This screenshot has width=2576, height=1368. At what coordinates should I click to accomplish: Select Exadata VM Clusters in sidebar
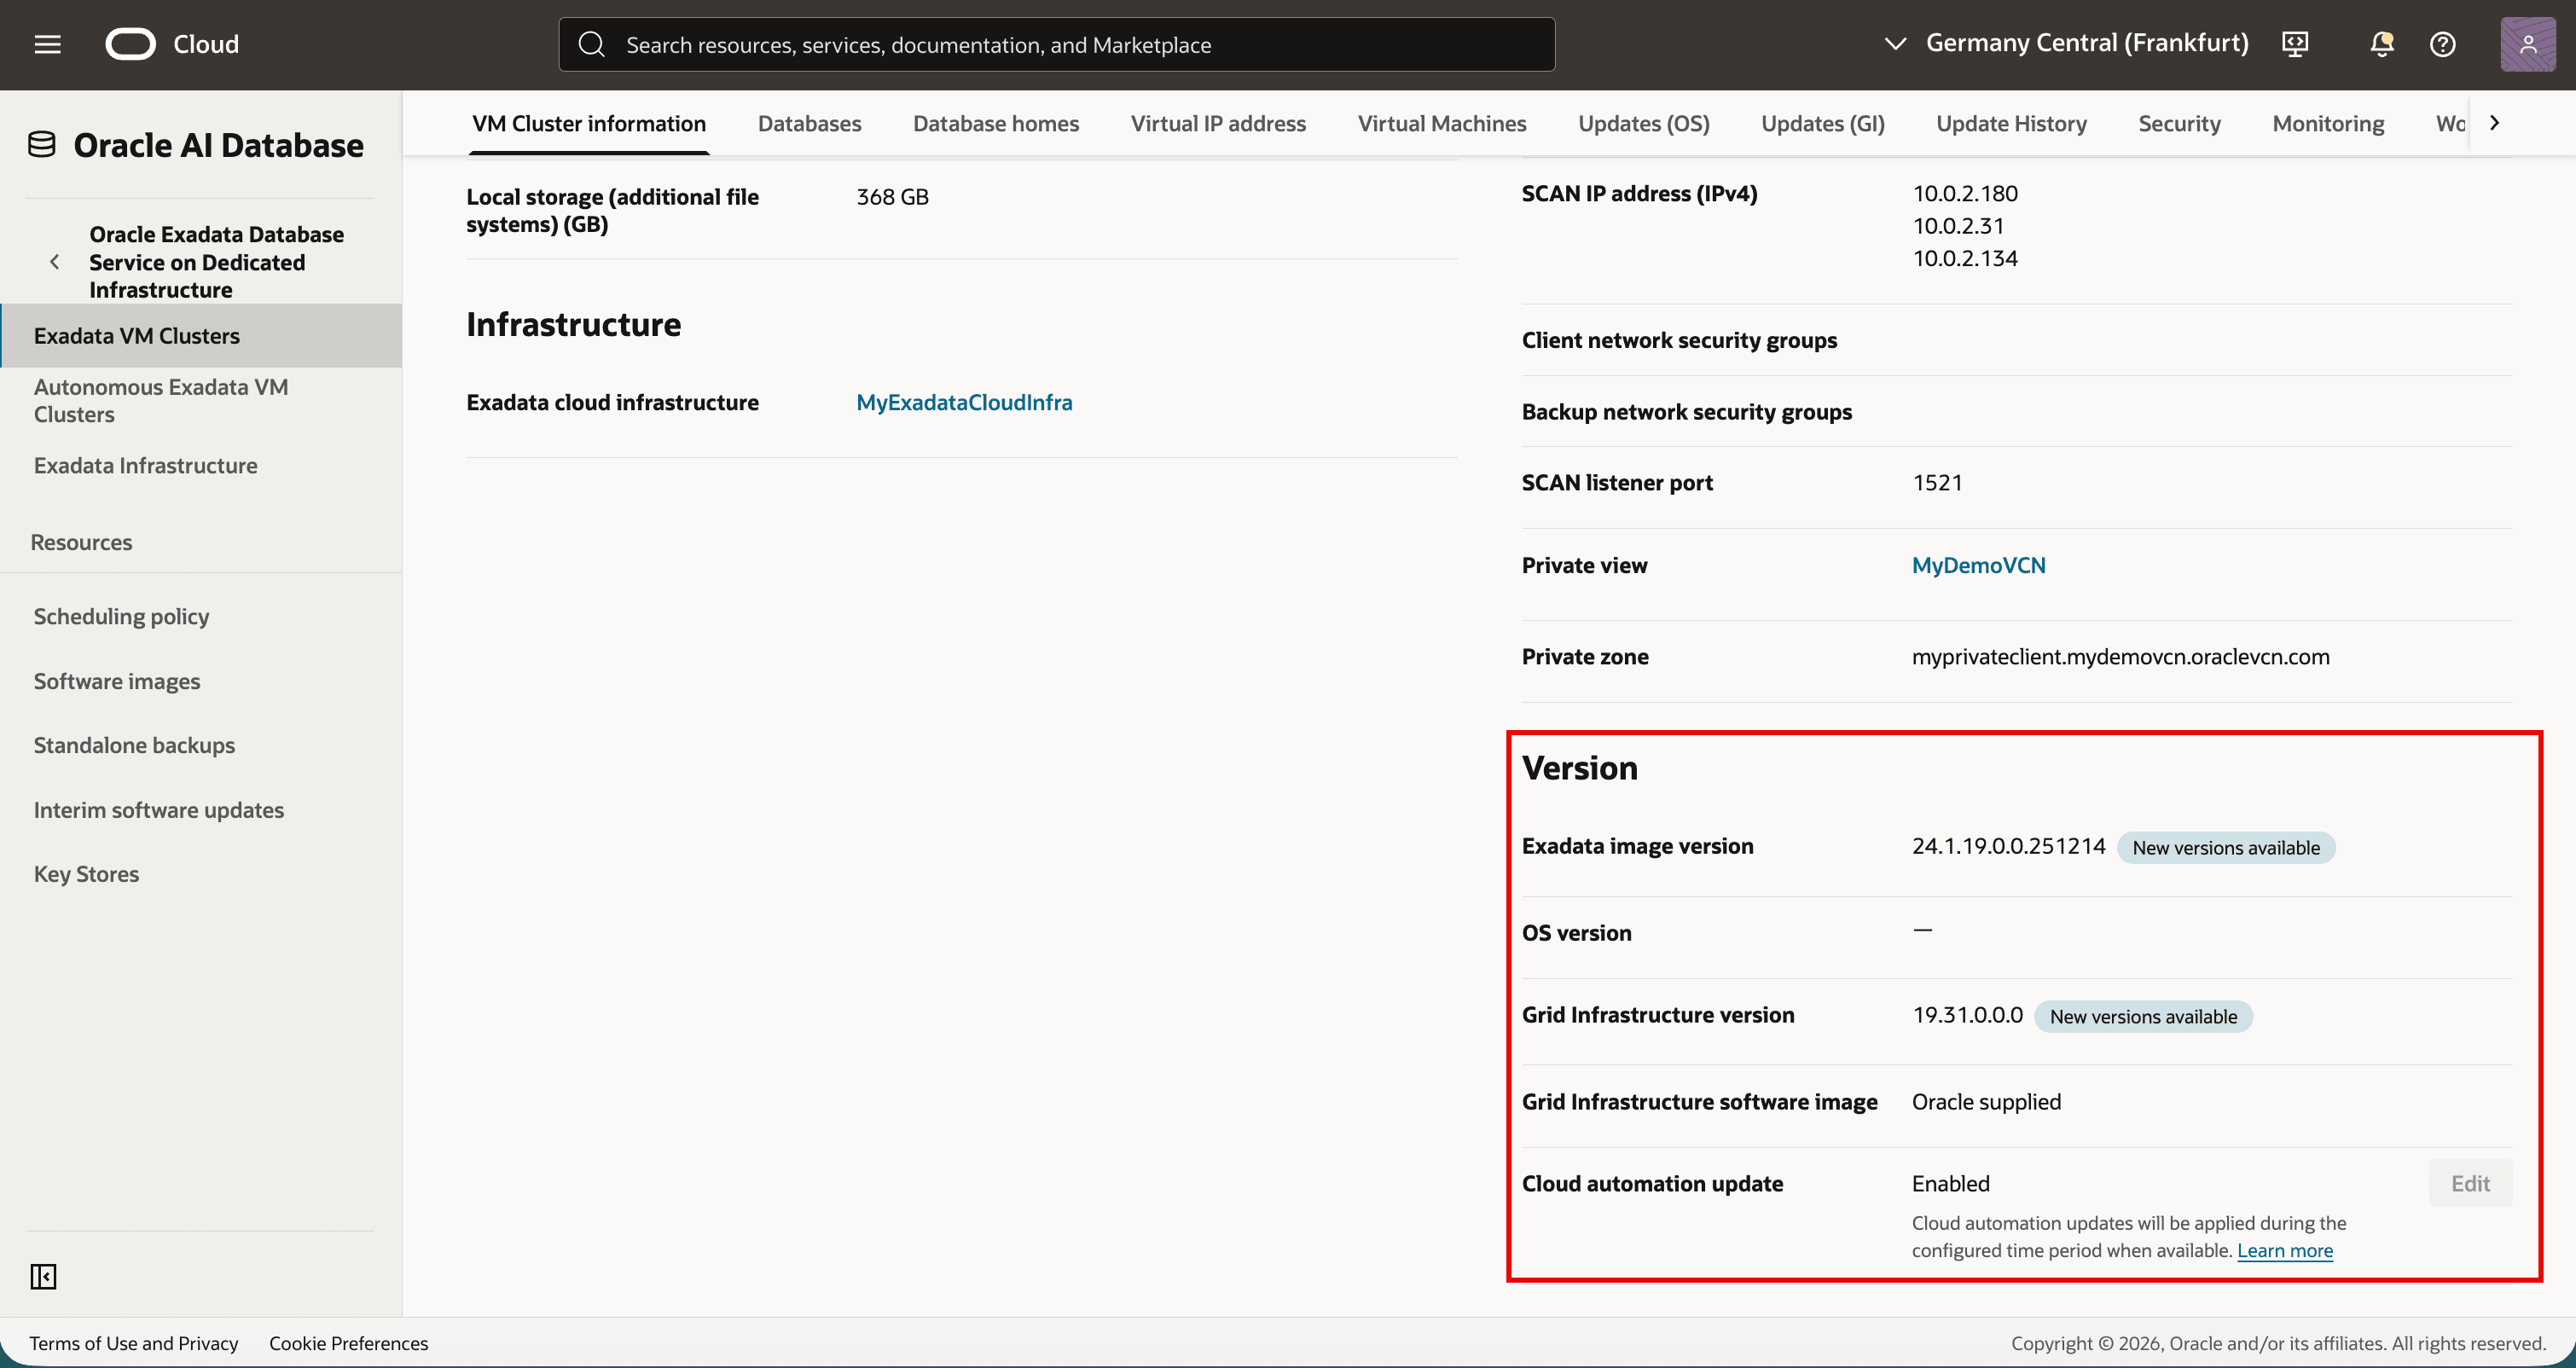coord(201,336)
